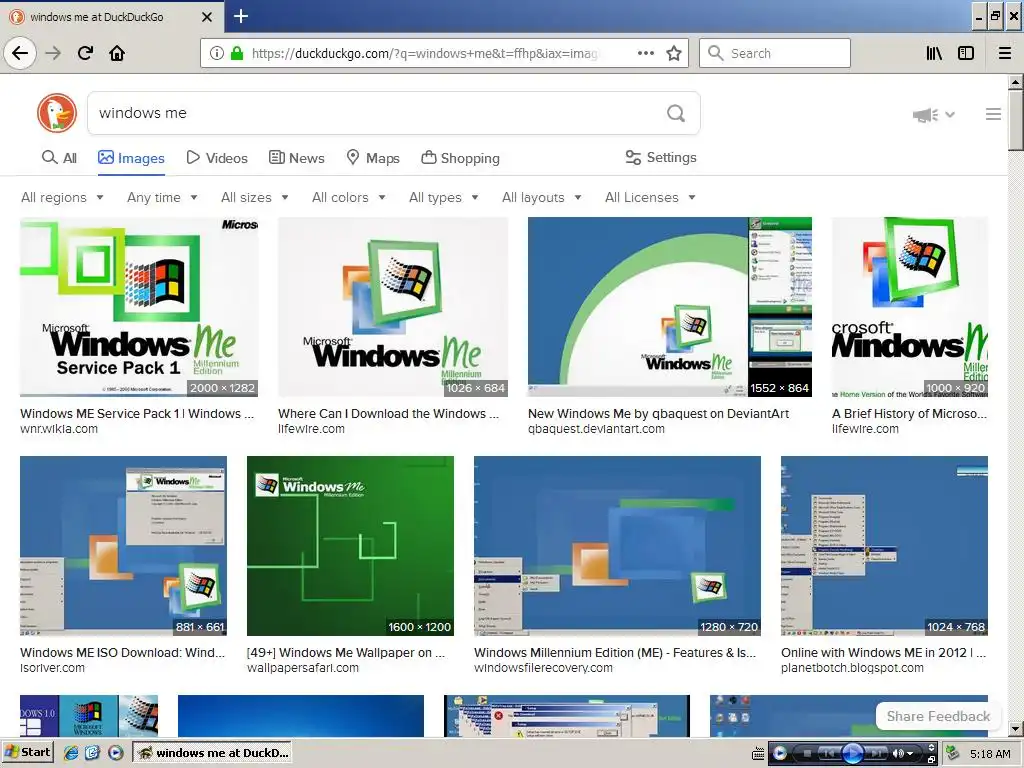The image size is (1024, 768).
Task: Expand the All colors filter
Action: tap(349, 197)
